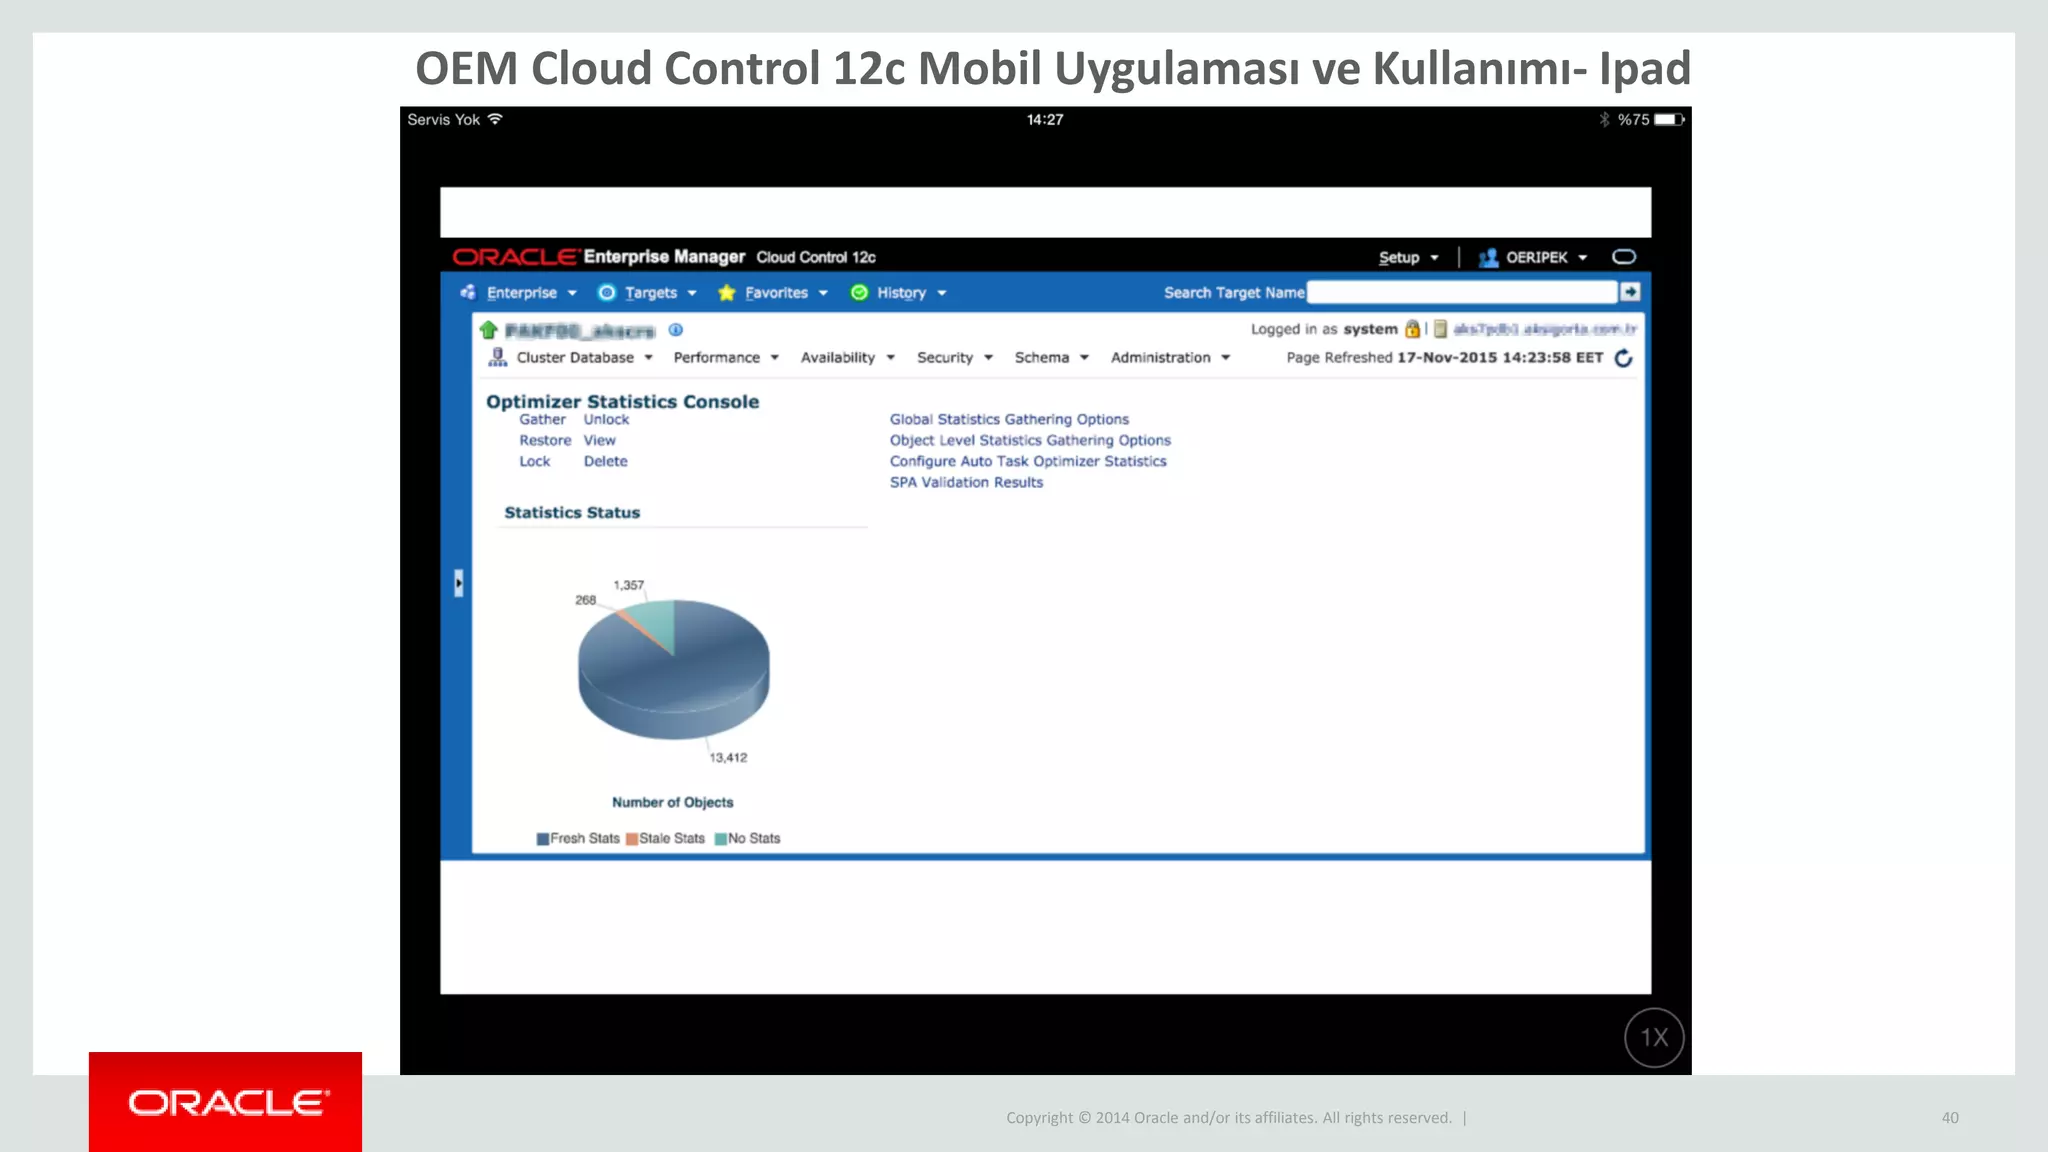The height and width of the screenshot is (1152, 2048).
Task: Click the Restore link
Action: 545,440
